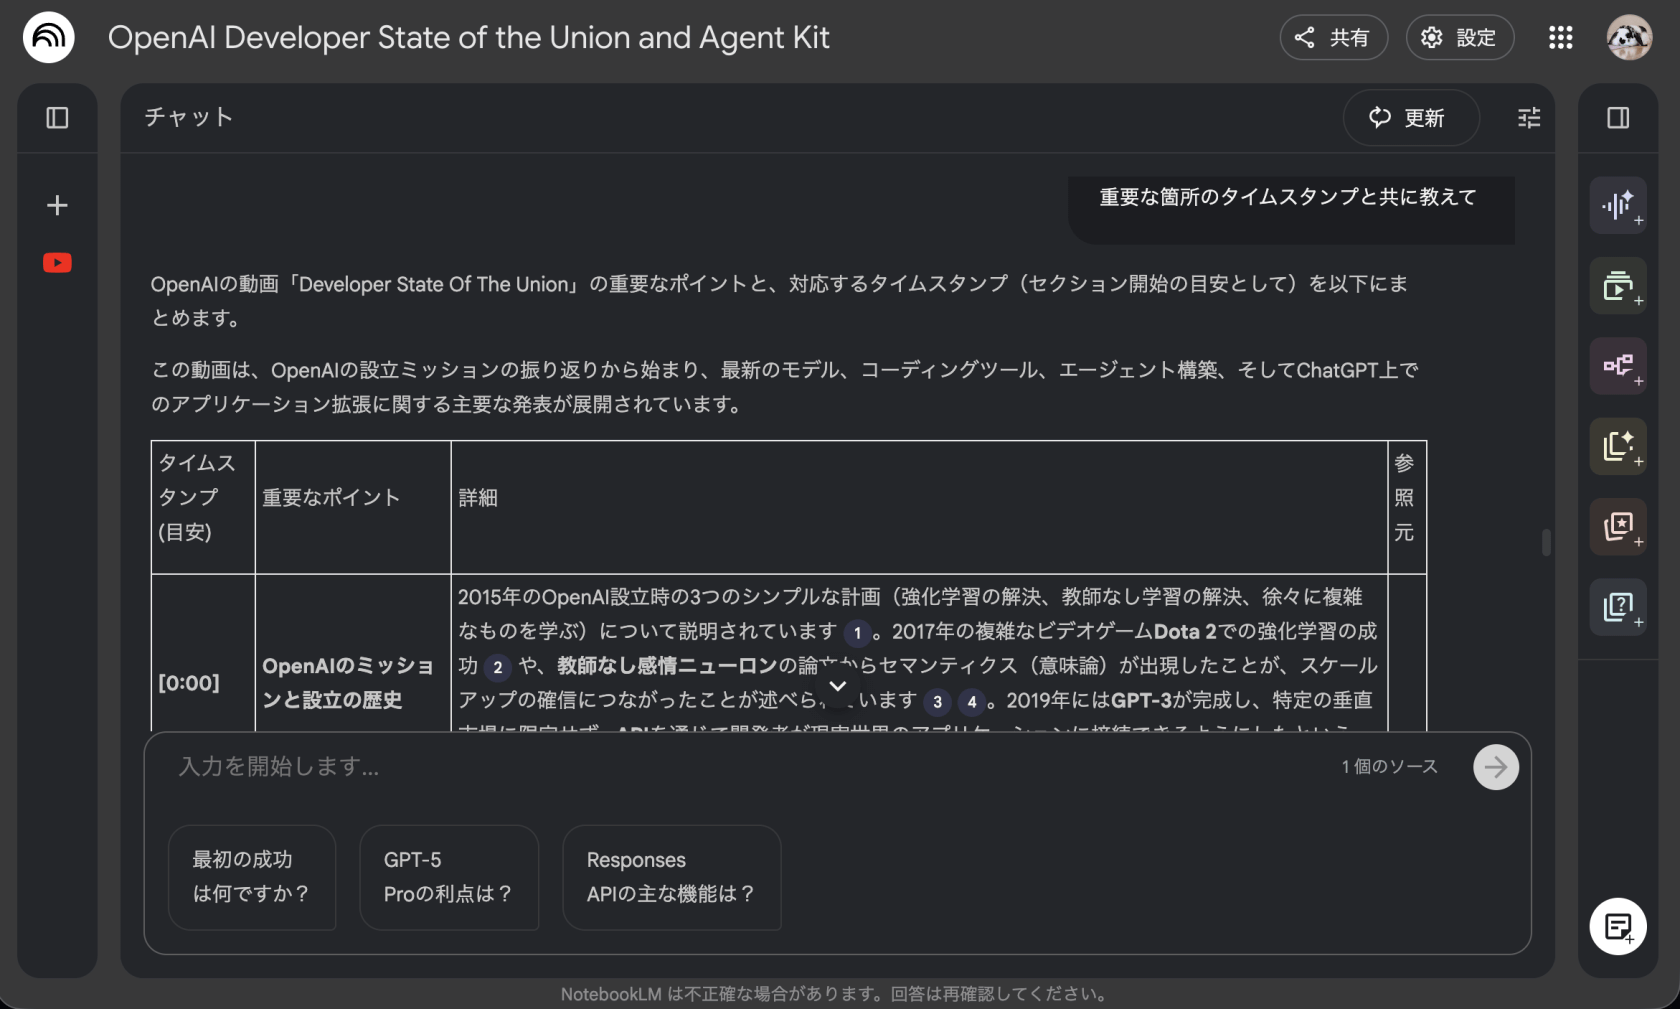Select the YouTube source icon

[x=57, y=263]
